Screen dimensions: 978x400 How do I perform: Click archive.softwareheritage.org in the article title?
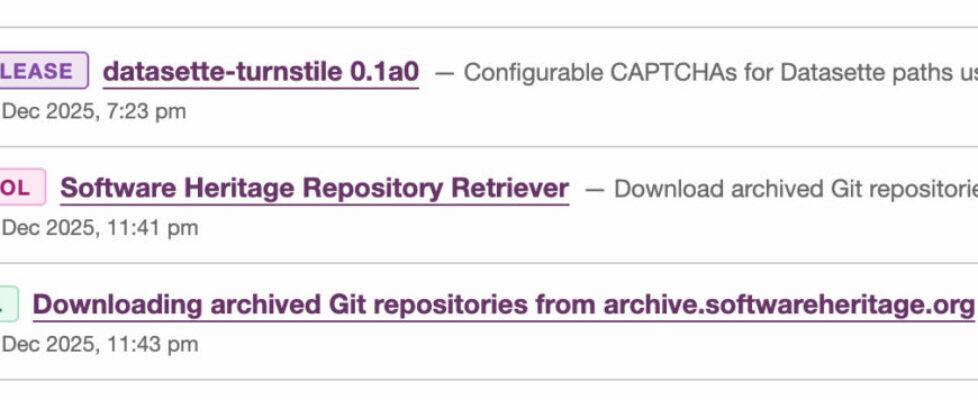pyautogui.click(x=788, y=304)
